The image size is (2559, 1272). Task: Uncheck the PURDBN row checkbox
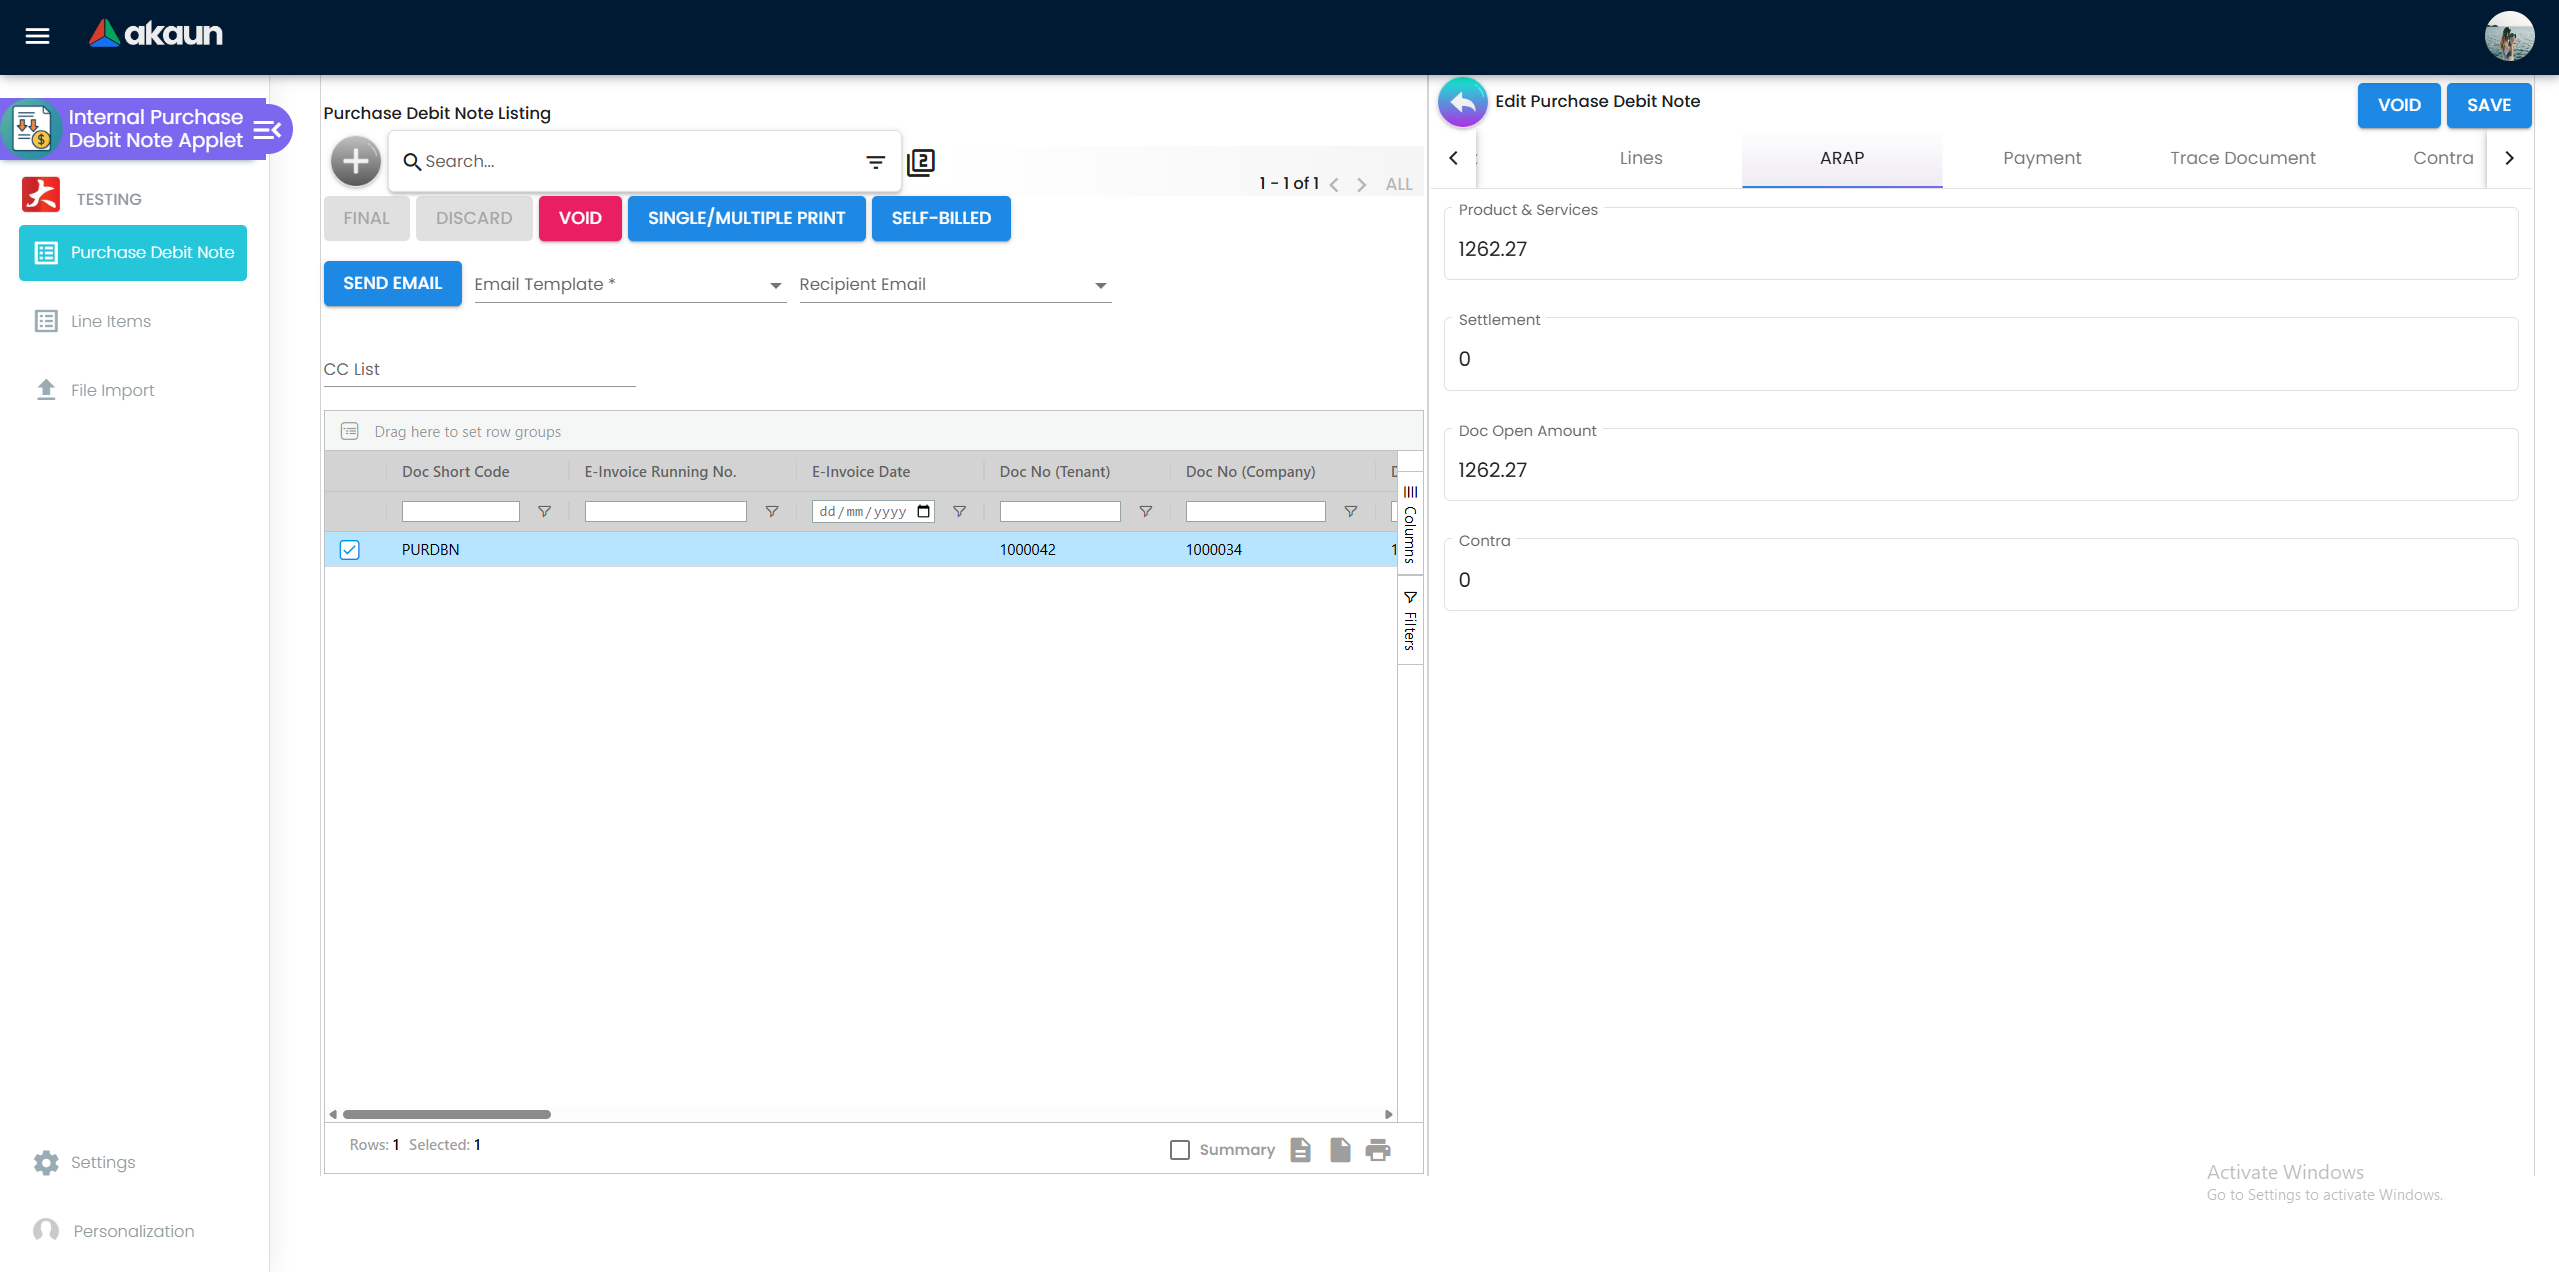pyautogui.click(x=349, y=550)
